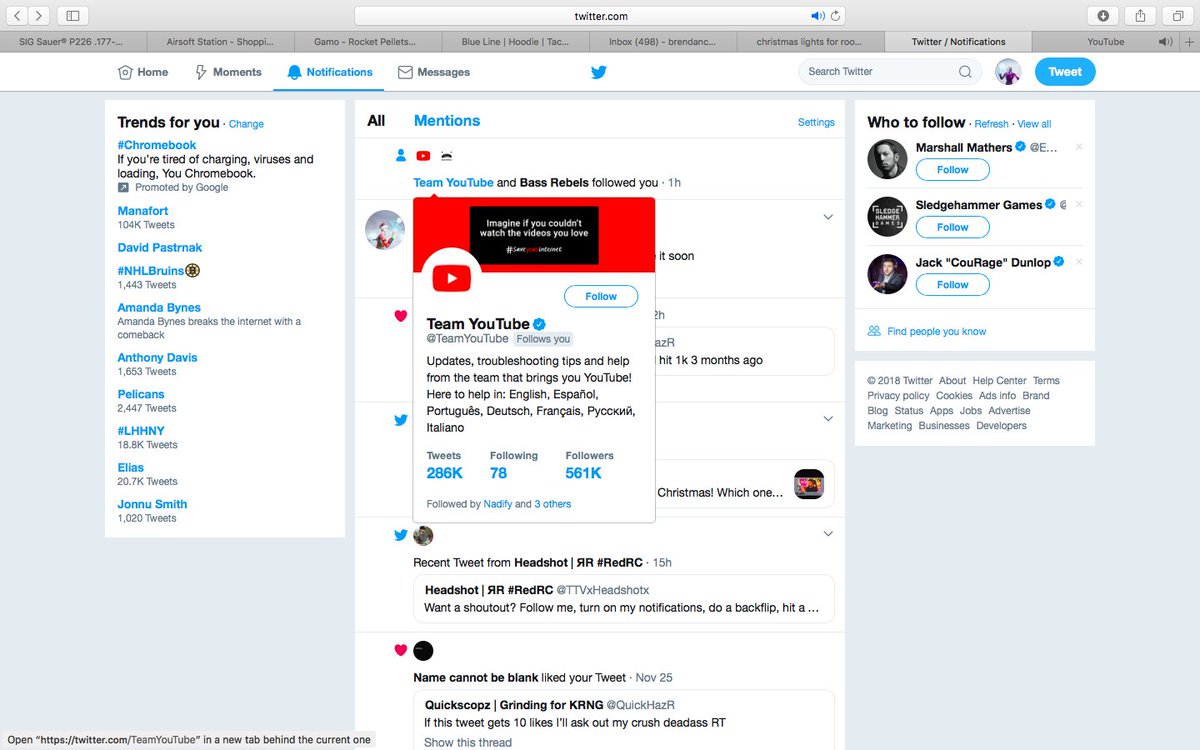The height and width of the screenshot is (750, 1200).
Task: Switch to Inbox (498) browser tab
Action: (661, 42)
